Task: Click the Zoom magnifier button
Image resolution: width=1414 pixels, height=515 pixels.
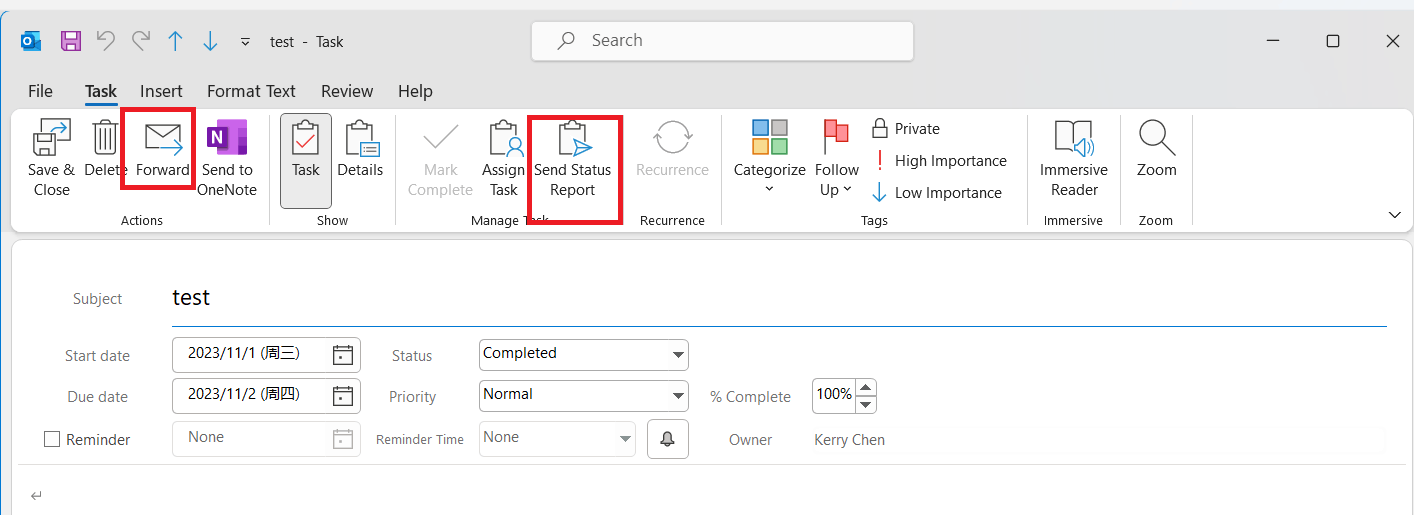Action: click(x=1156, y=150)
